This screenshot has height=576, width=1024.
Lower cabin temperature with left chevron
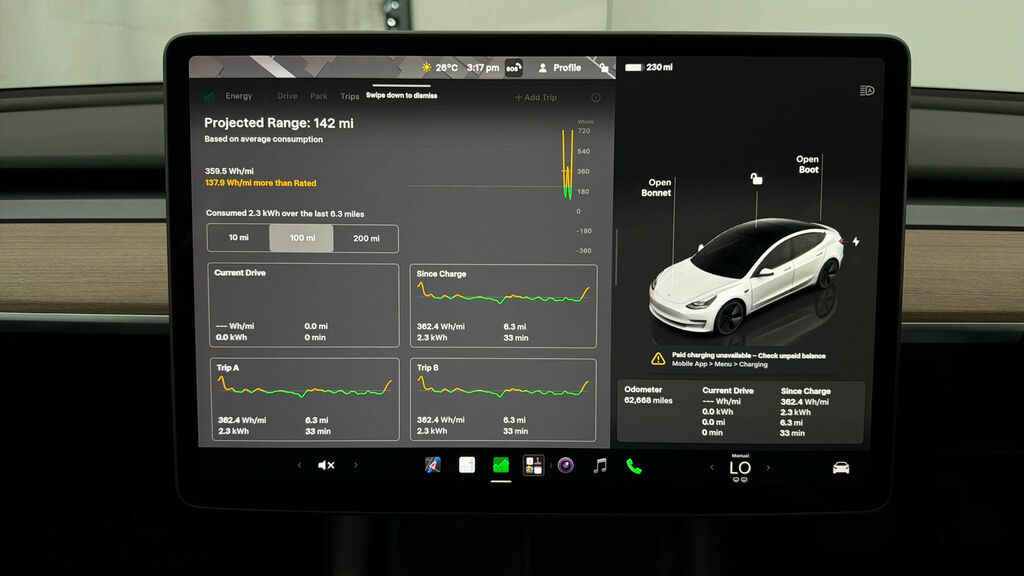pyautogui.click(x=712, y=468)
